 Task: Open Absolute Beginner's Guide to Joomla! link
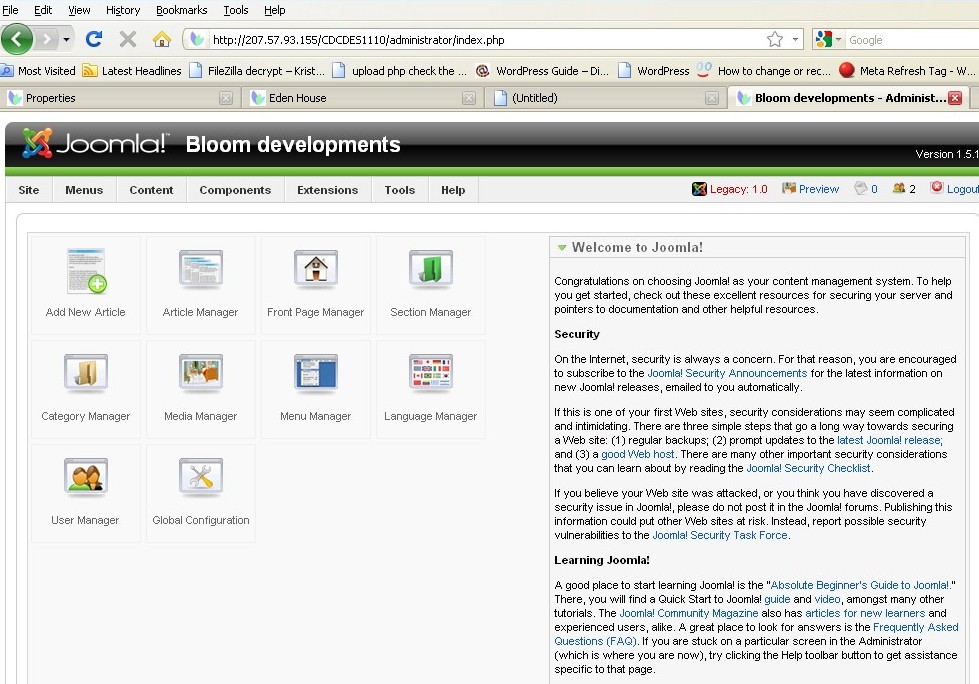860,585
